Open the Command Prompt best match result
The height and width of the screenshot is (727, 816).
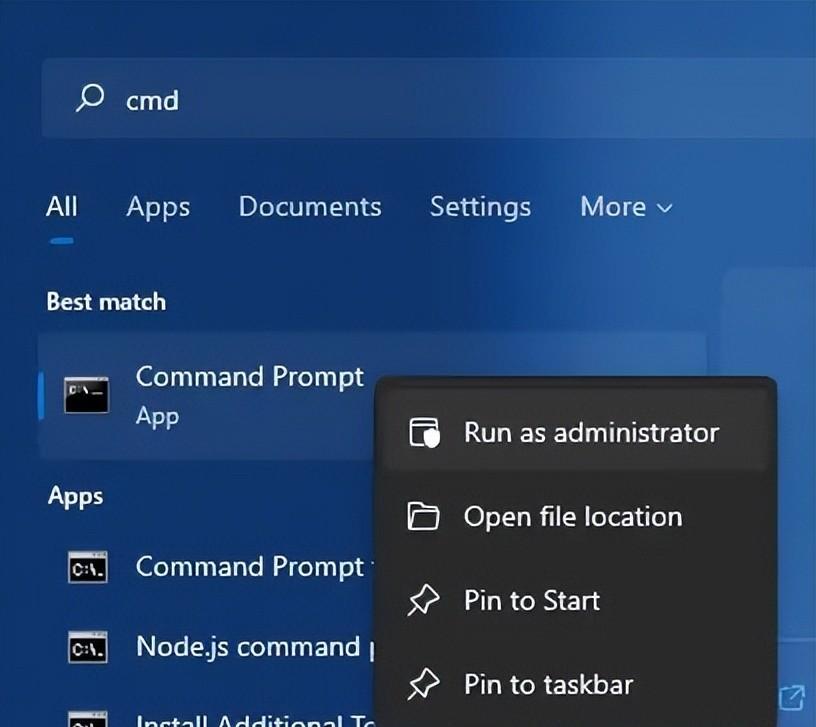pos(207,396)
